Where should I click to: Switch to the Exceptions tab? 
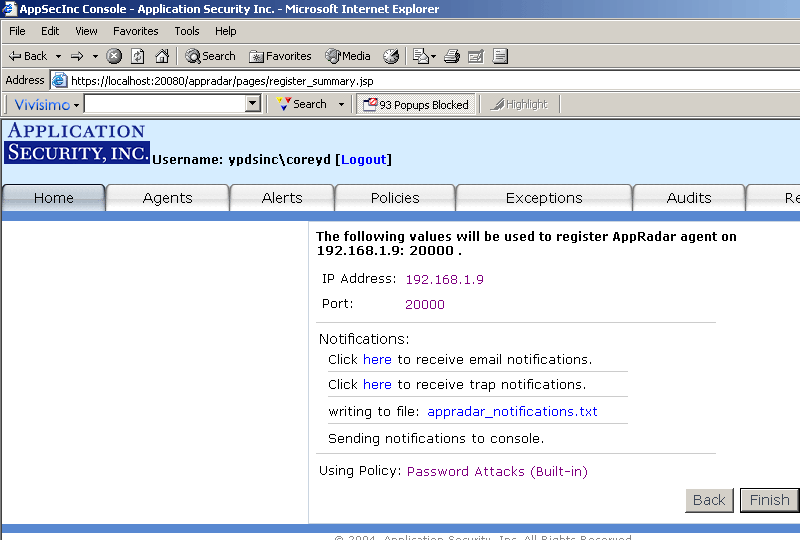click(544, 198)
